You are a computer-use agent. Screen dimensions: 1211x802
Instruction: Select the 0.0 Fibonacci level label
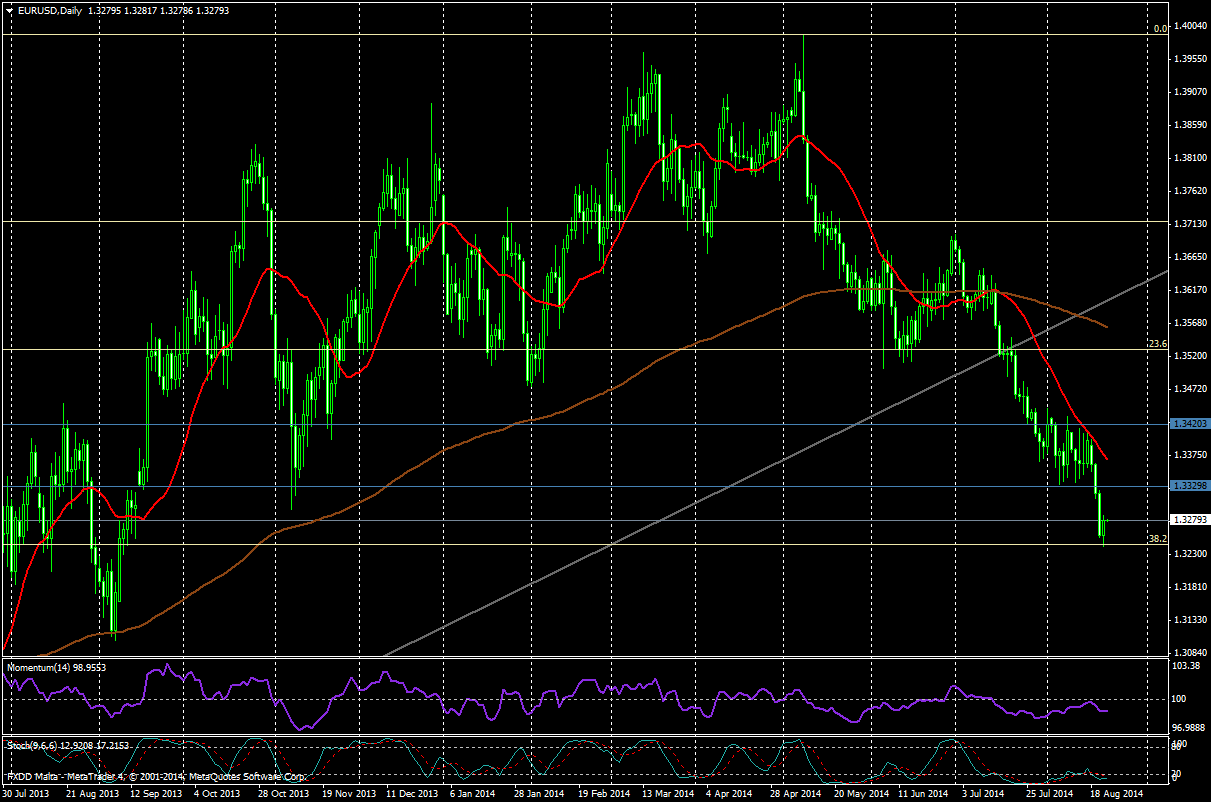pos(1160,29)
